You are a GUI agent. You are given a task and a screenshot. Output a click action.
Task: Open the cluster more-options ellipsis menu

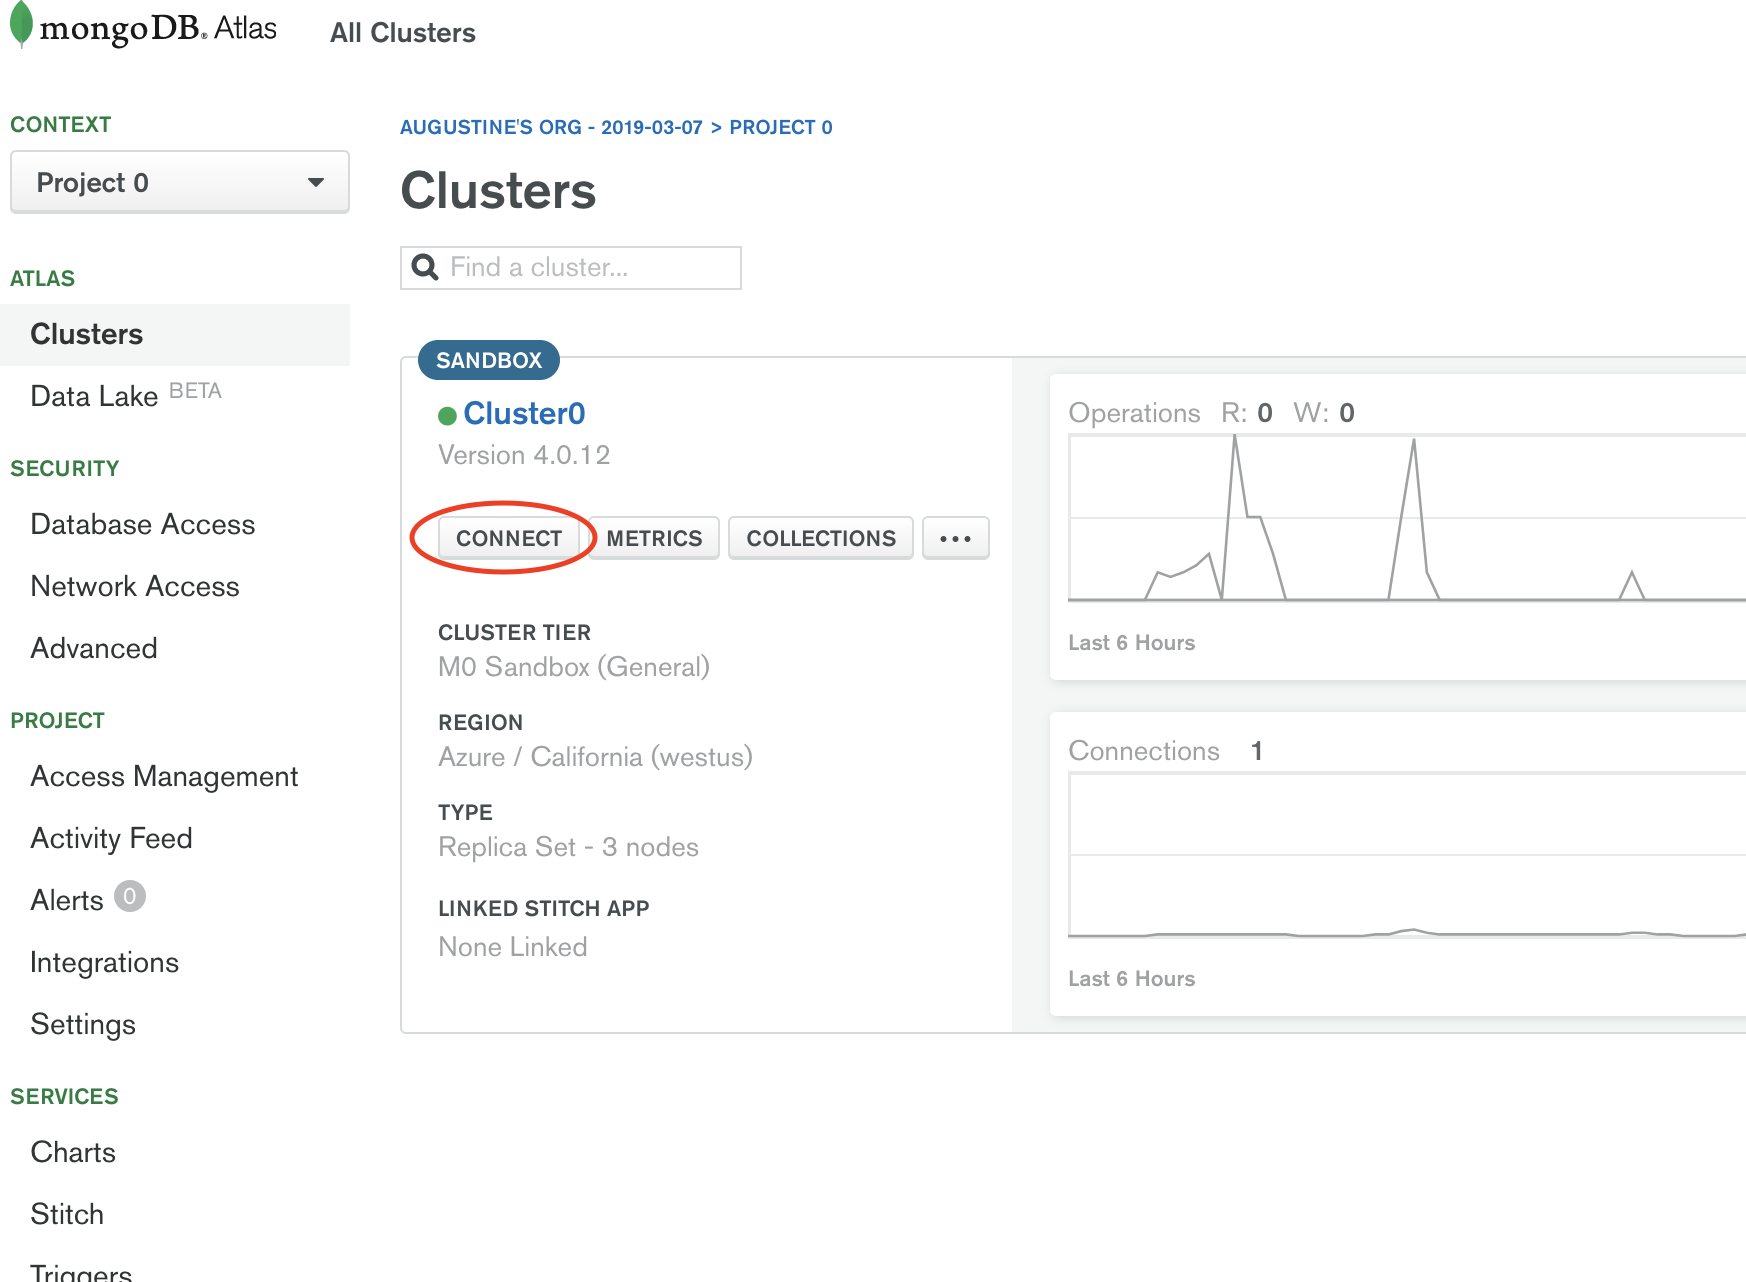[x=955, y=538]
